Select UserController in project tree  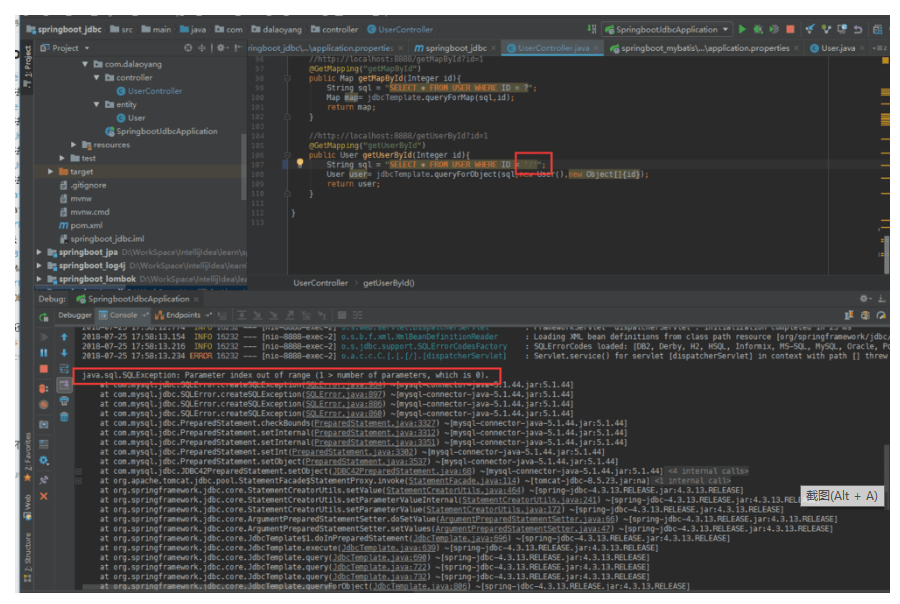149,91
